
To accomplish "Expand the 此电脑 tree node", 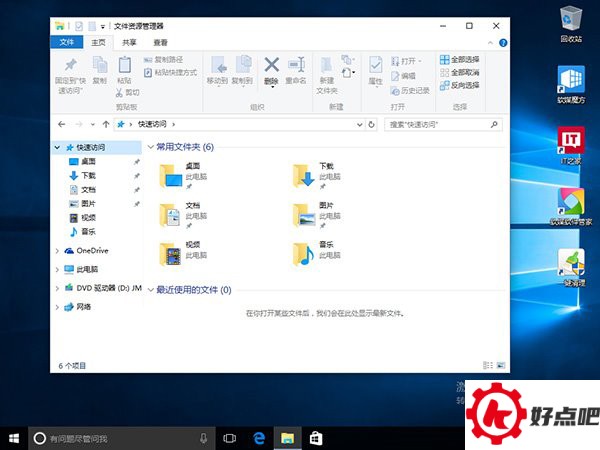I will [57, 269].
